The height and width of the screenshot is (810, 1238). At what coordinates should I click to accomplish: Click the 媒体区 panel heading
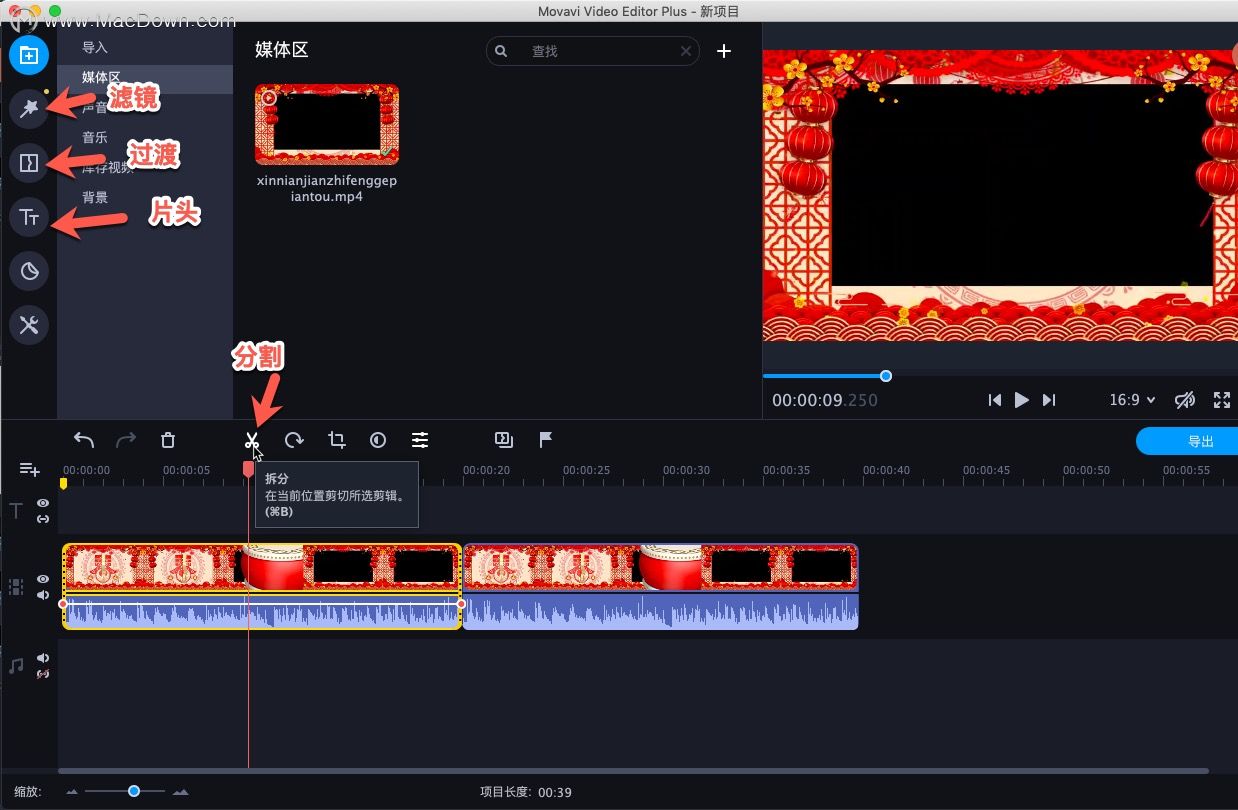click(282, 50)
